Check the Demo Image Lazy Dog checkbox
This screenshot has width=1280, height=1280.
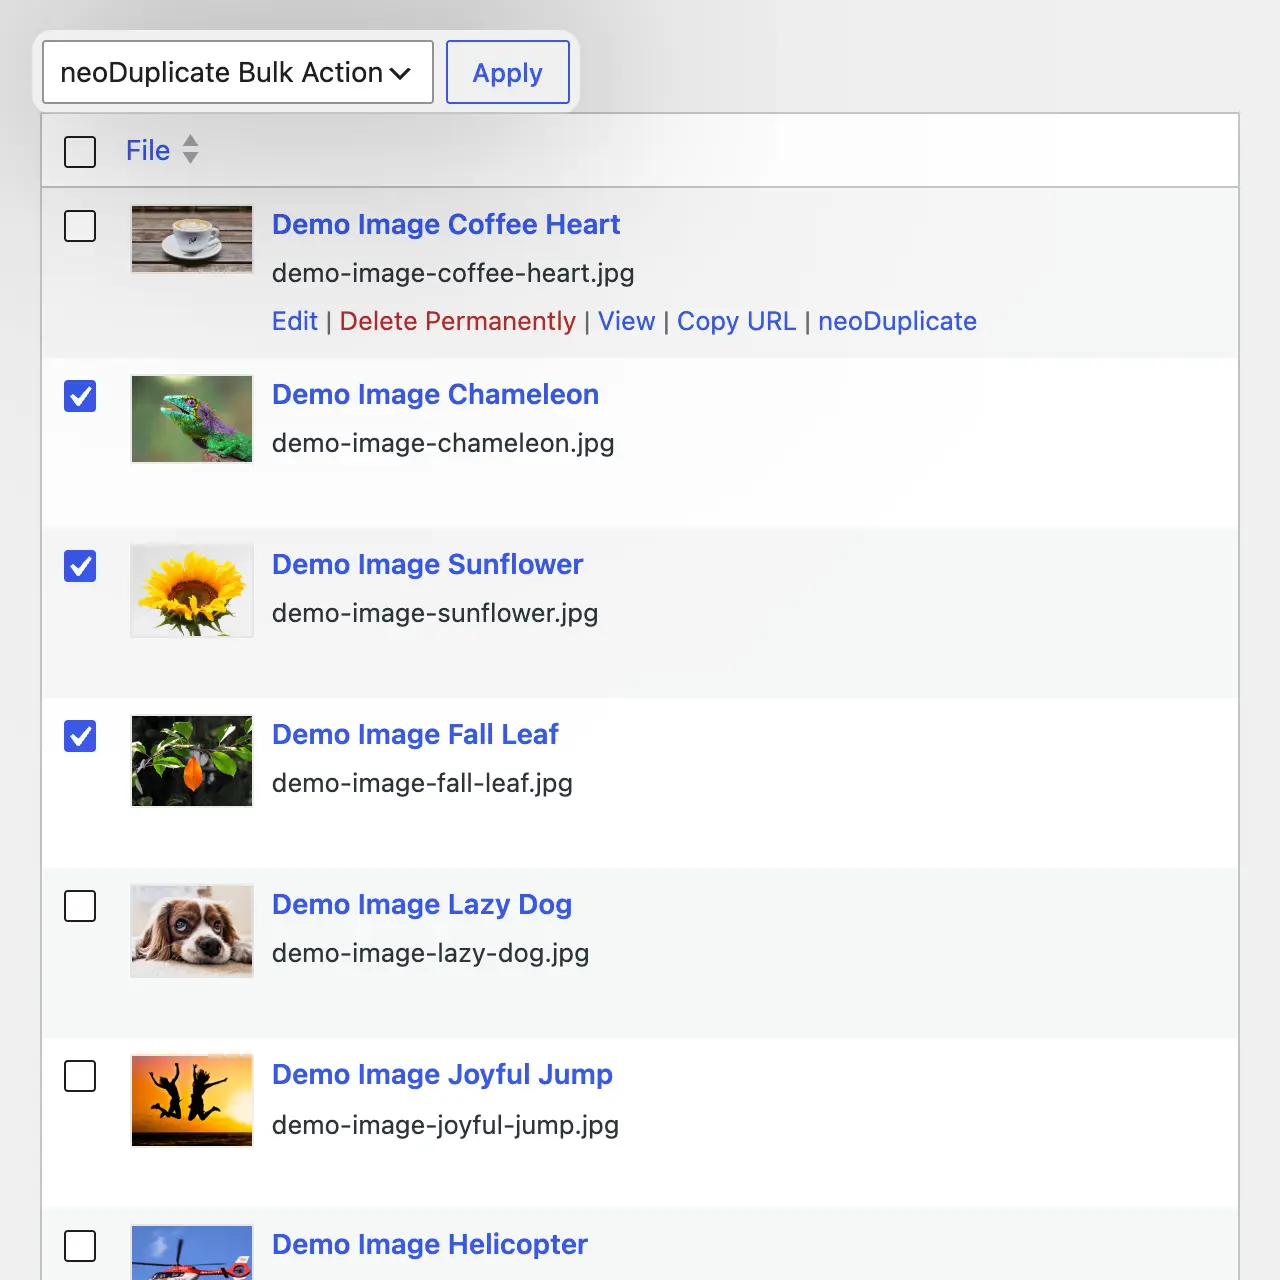[x=80, y=906]
